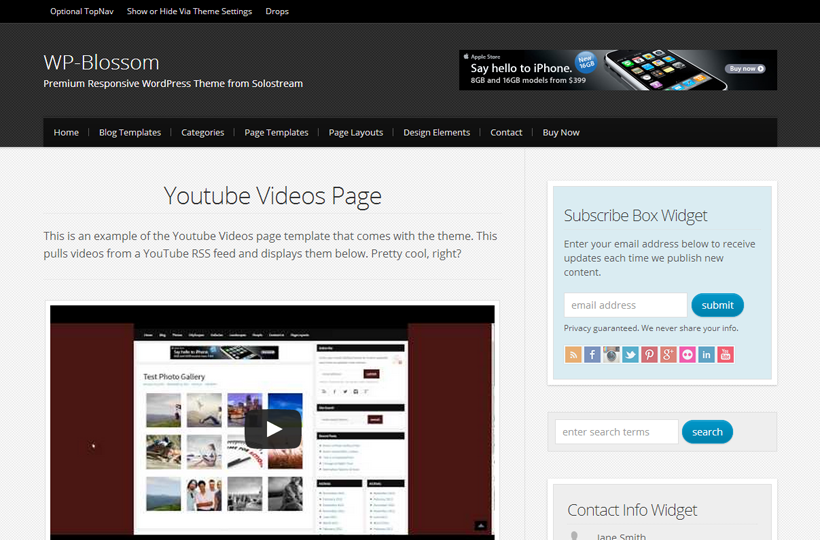Click the iPhone banner advertisement

coord(618,70)
